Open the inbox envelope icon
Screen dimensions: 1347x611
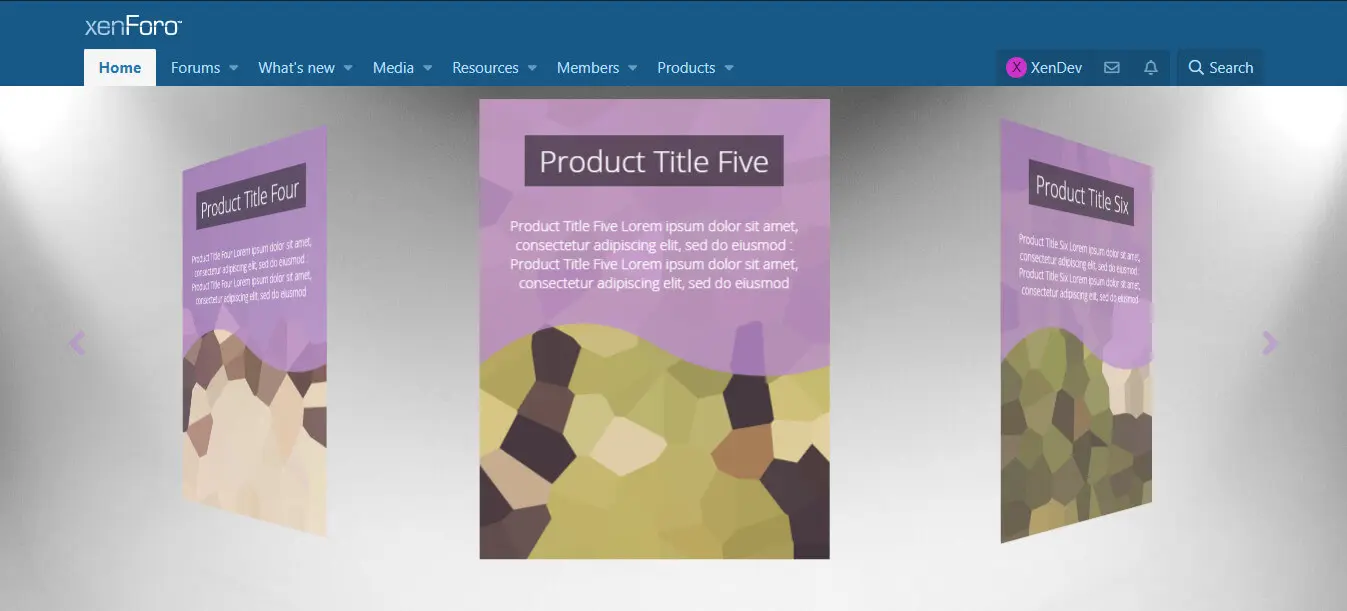[x=1111, y=68]
